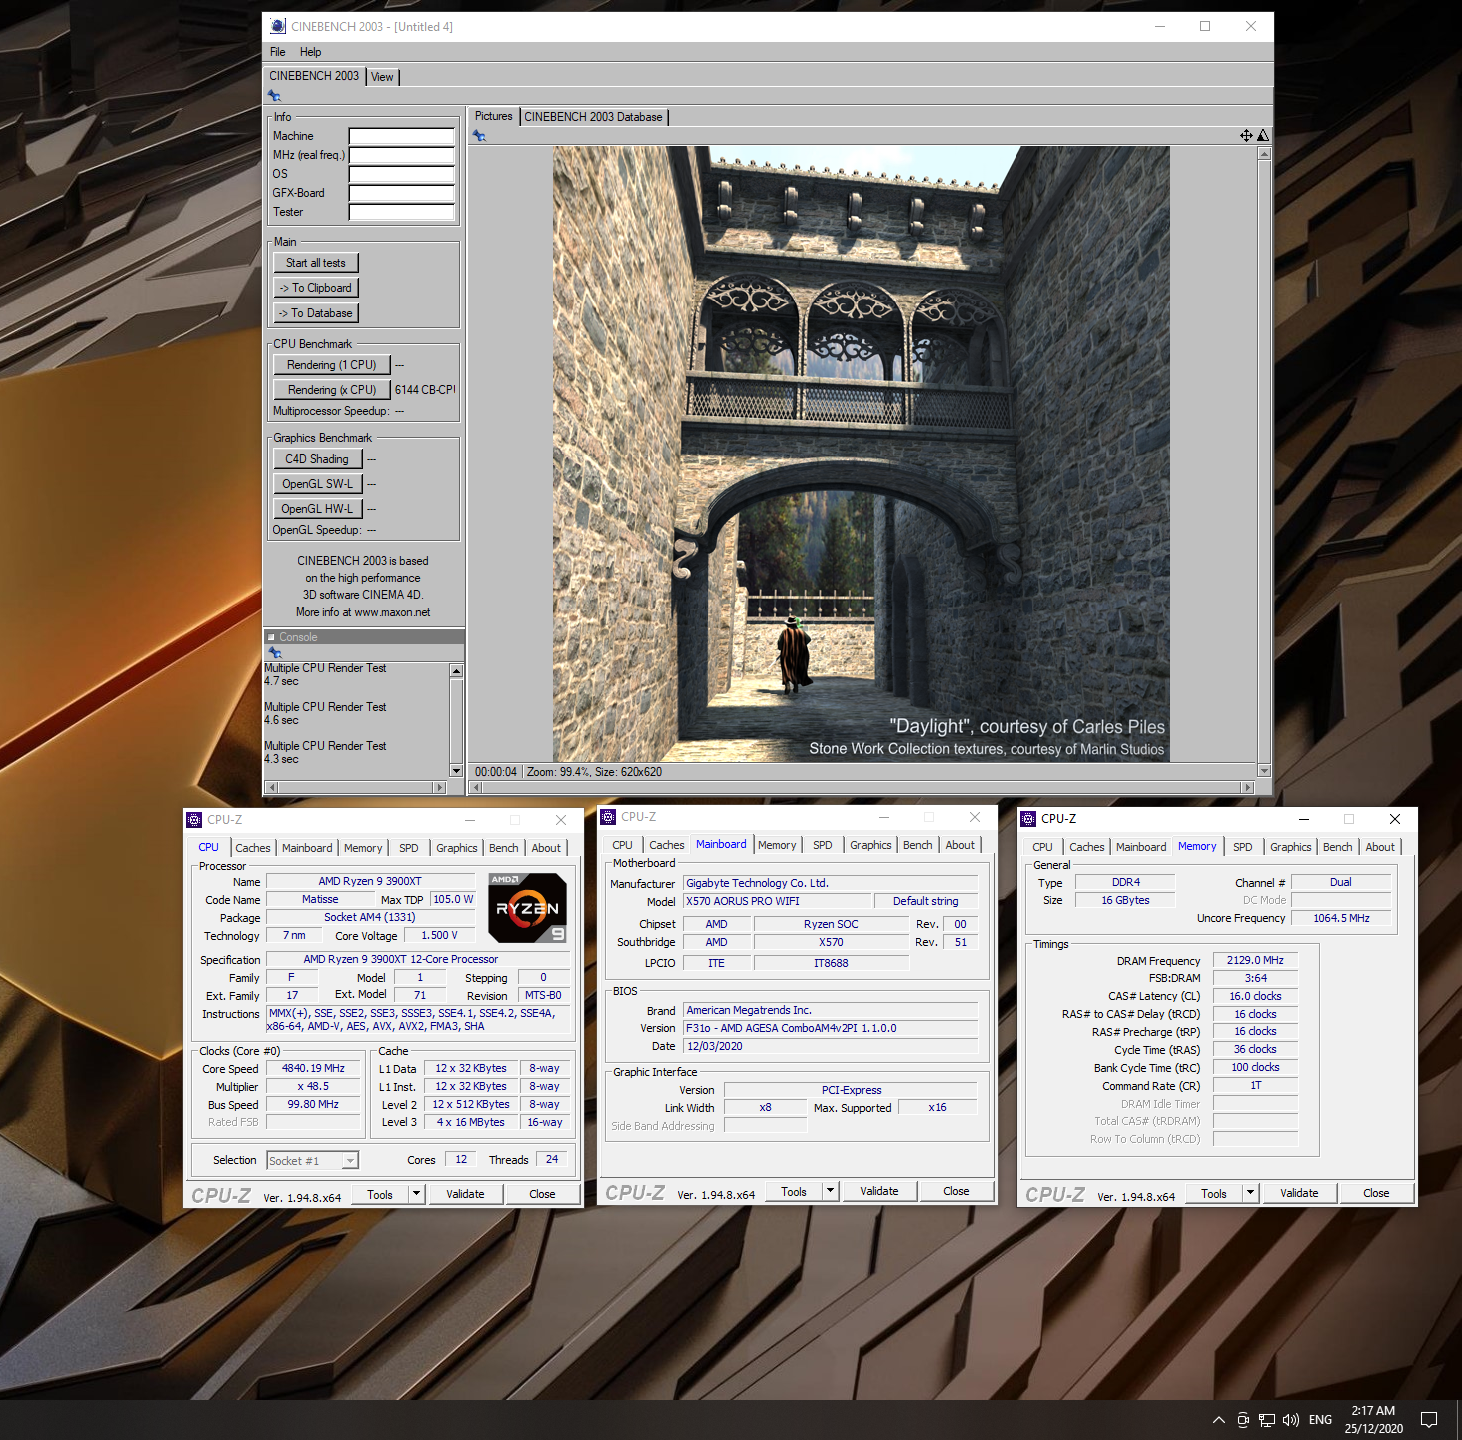Open volume speaker icon in taskbar
1462x1440 pixels.
pyautogui.click(x=1291, y=1420)
